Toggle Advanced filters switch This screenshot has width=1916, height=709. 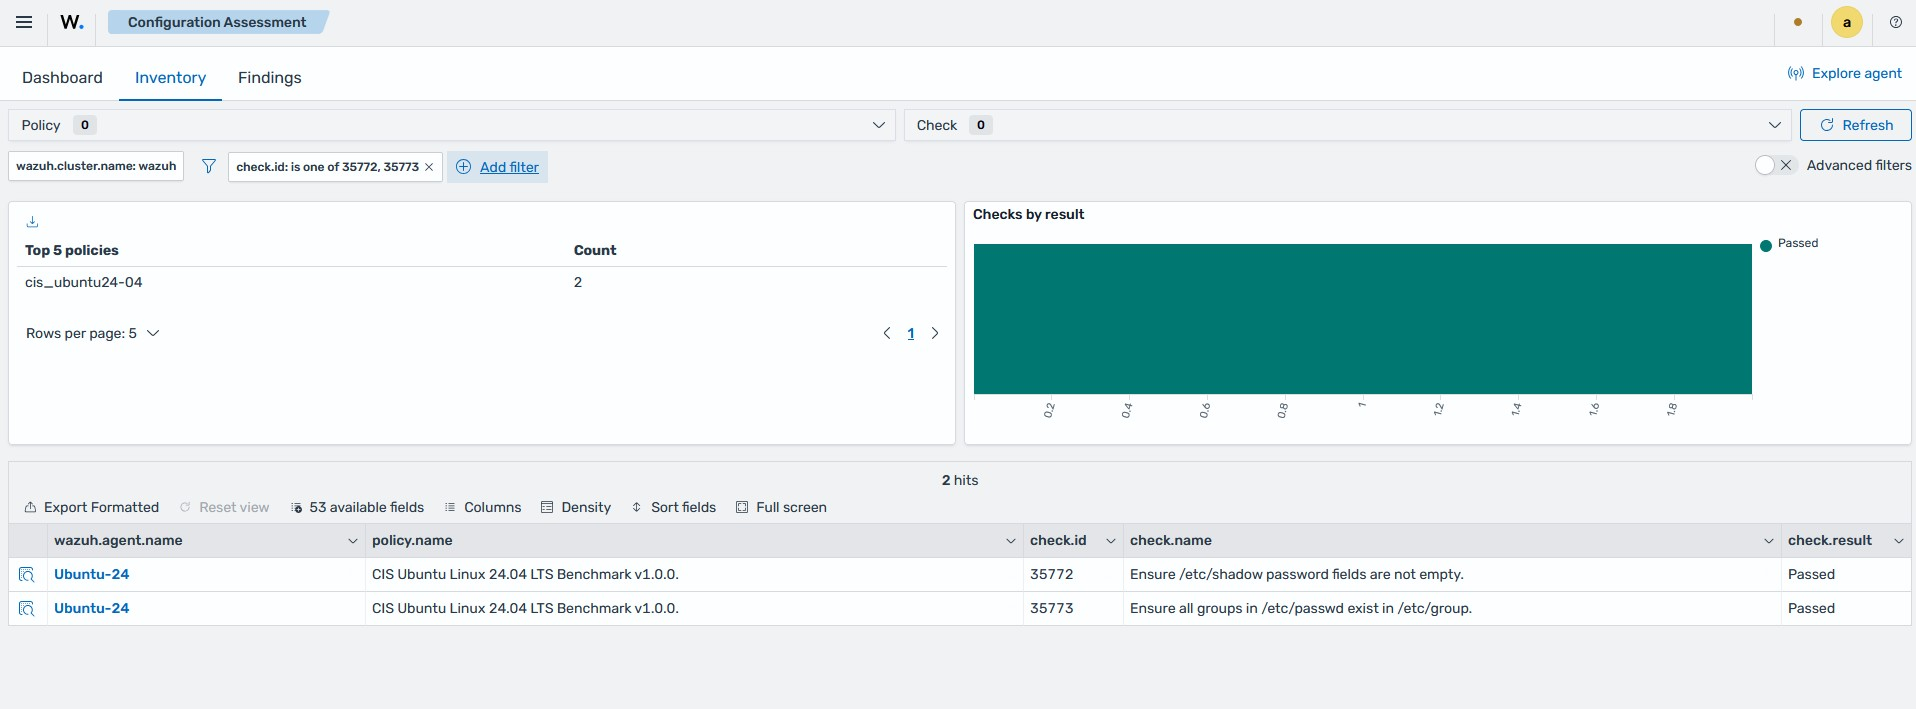pyautogui.click(x=1775, y=165)
